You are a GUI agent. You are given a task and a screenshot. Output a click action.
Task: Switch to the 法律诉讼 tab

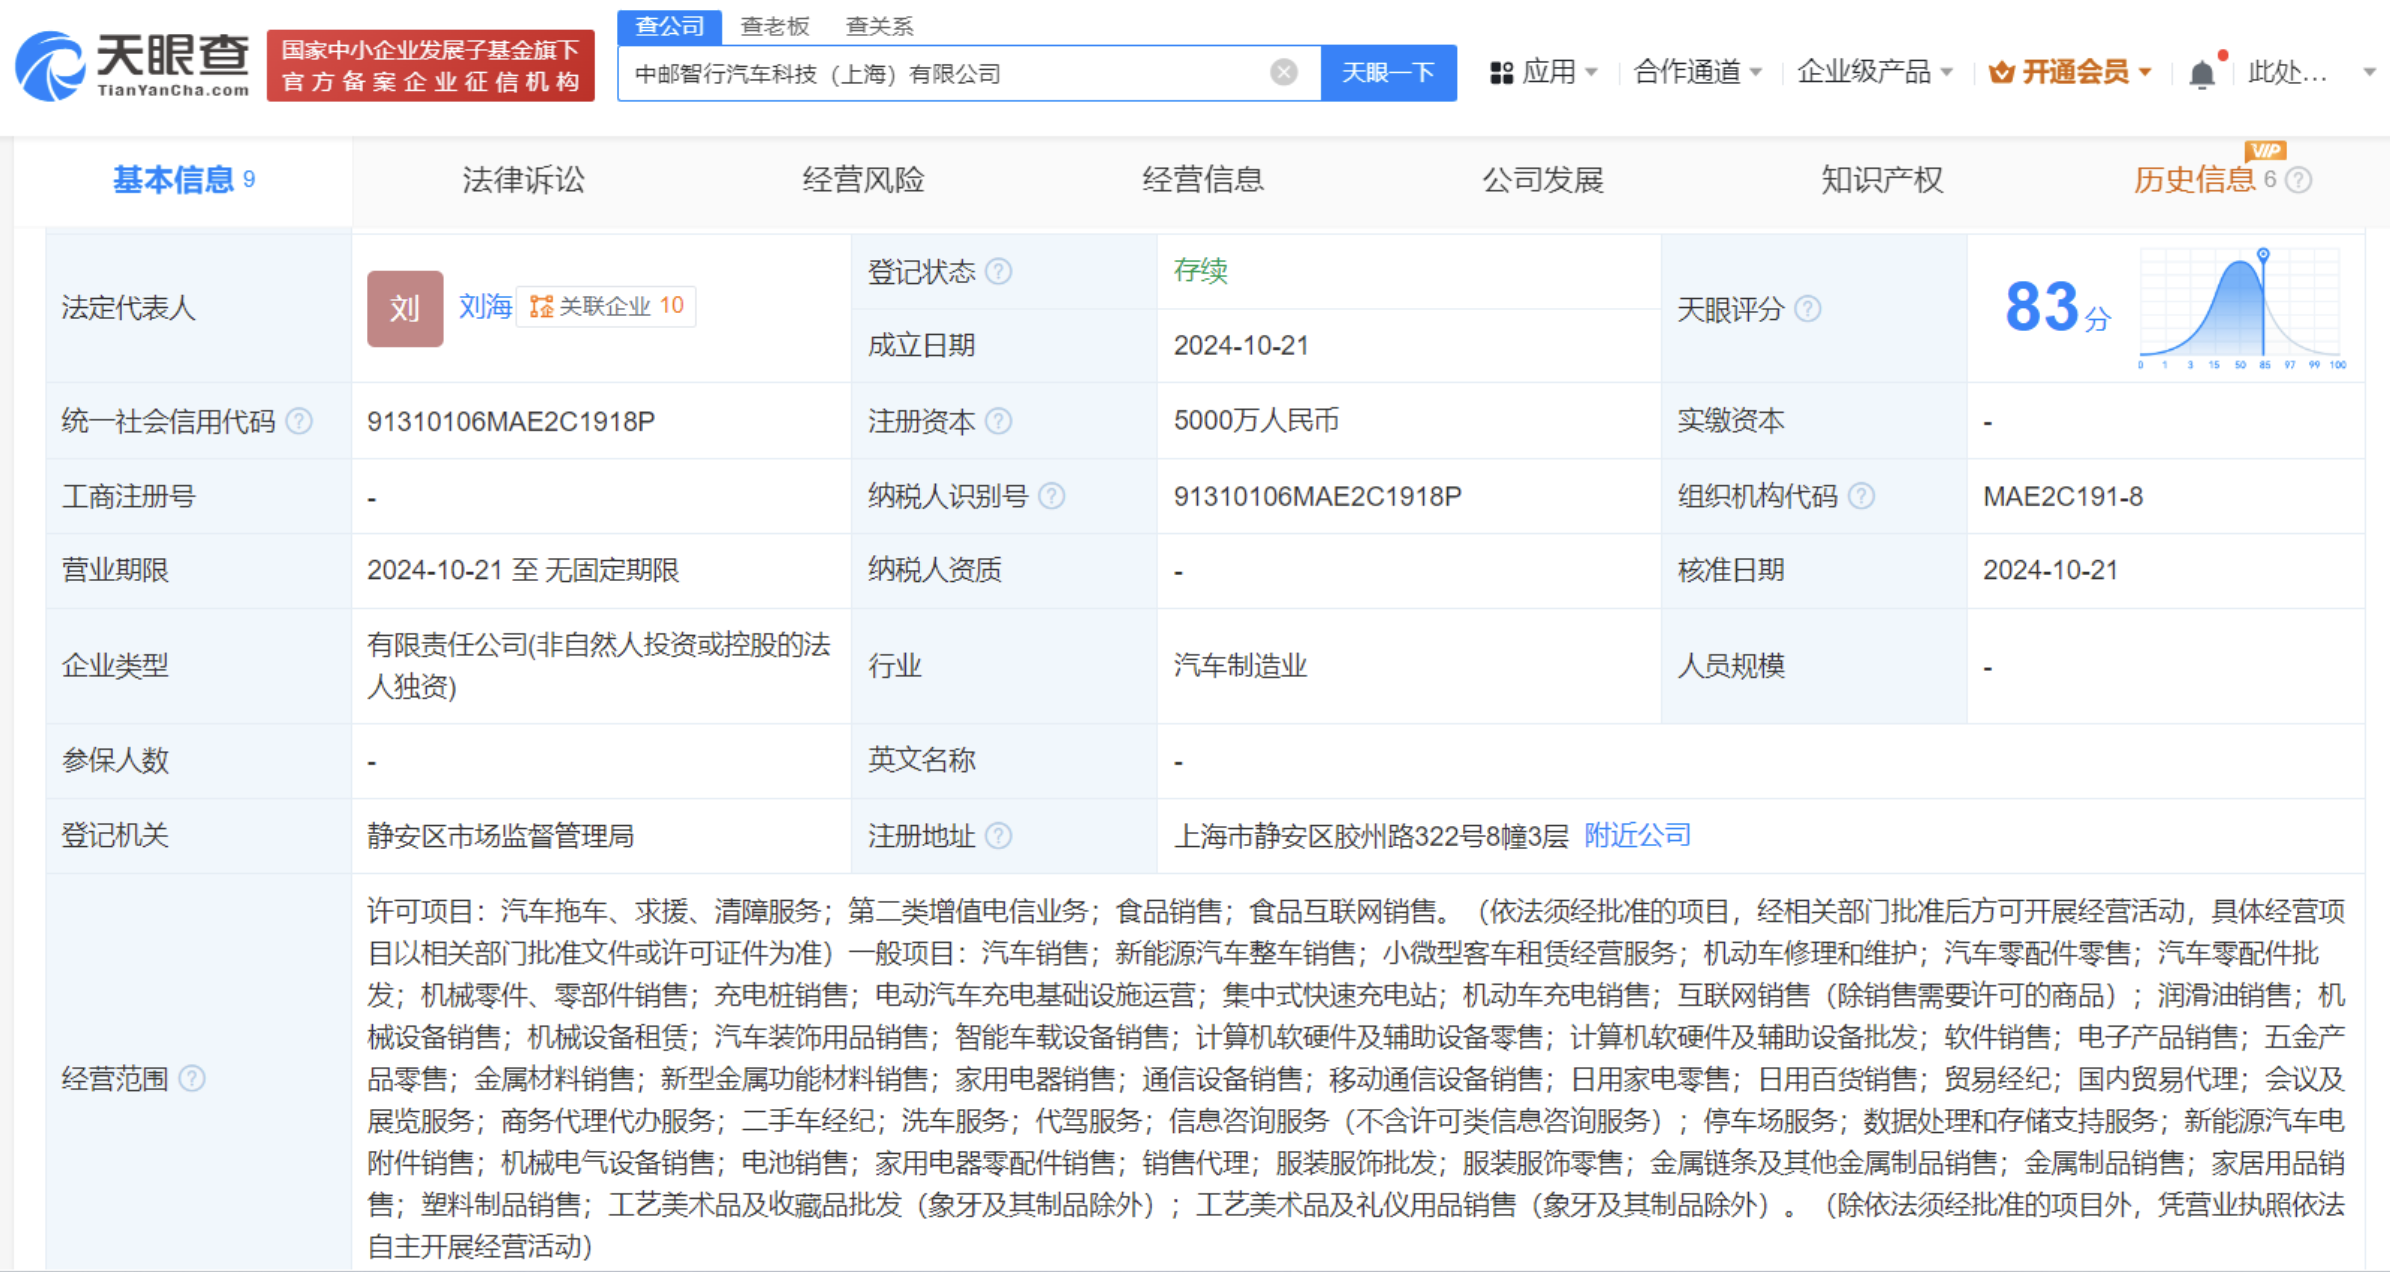523,180
